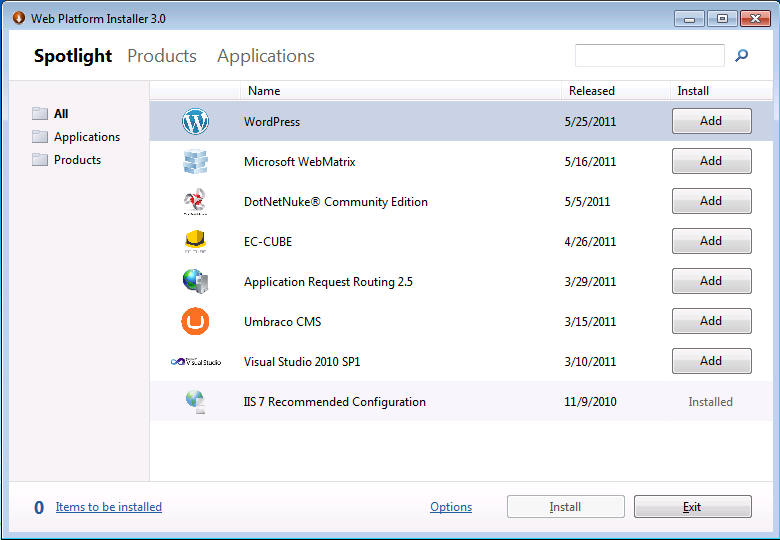Click the All folder icon in sidebar

40,114
